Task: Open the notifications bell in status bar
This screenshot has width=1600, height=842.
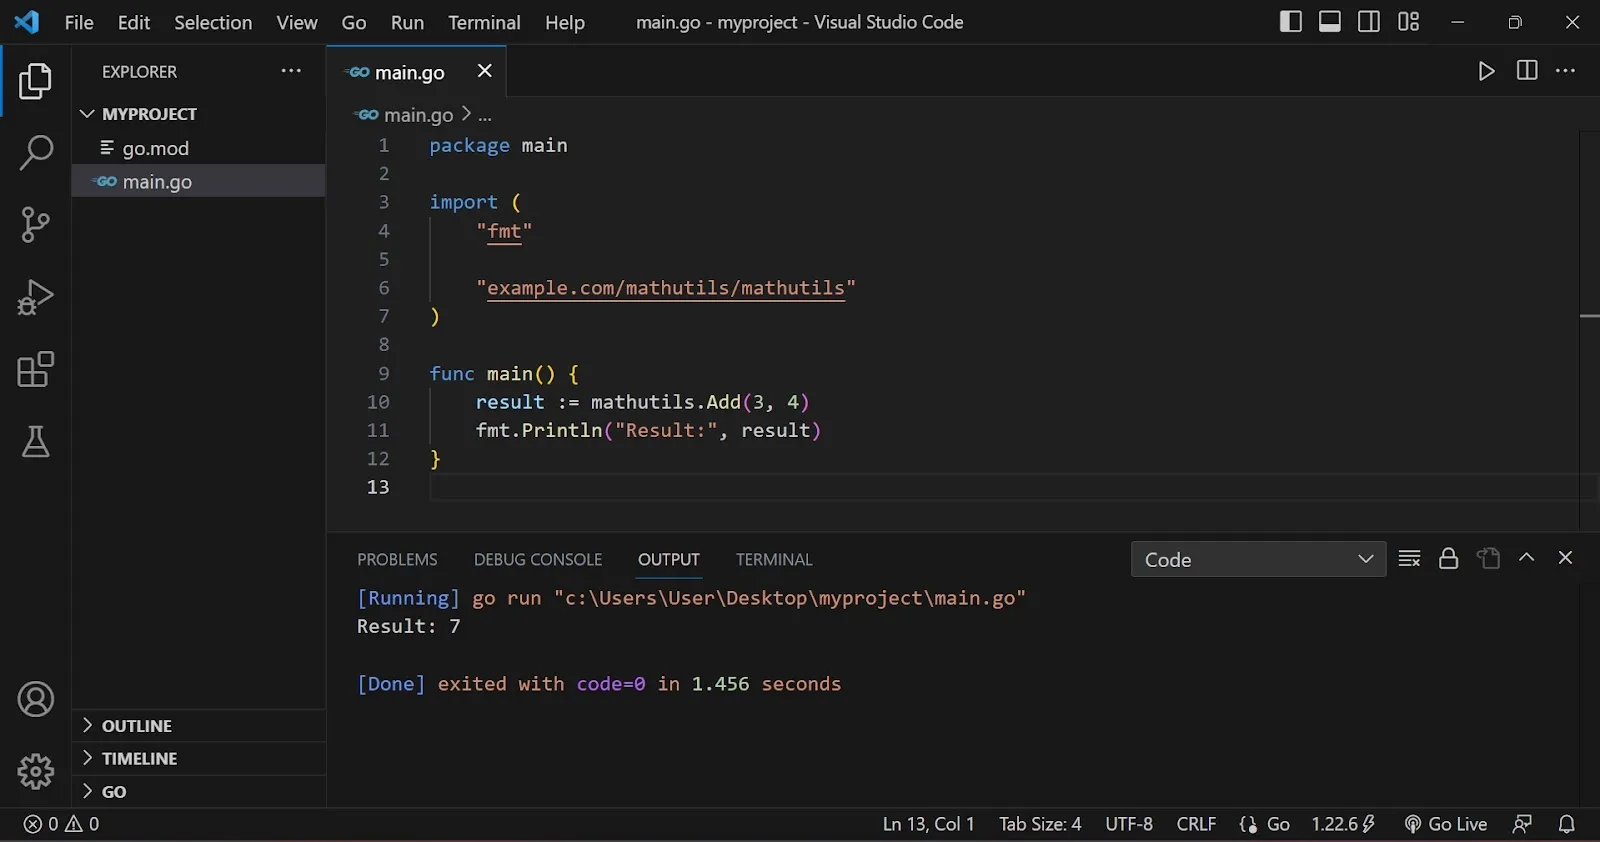Action: click(x=1567, y=824)
